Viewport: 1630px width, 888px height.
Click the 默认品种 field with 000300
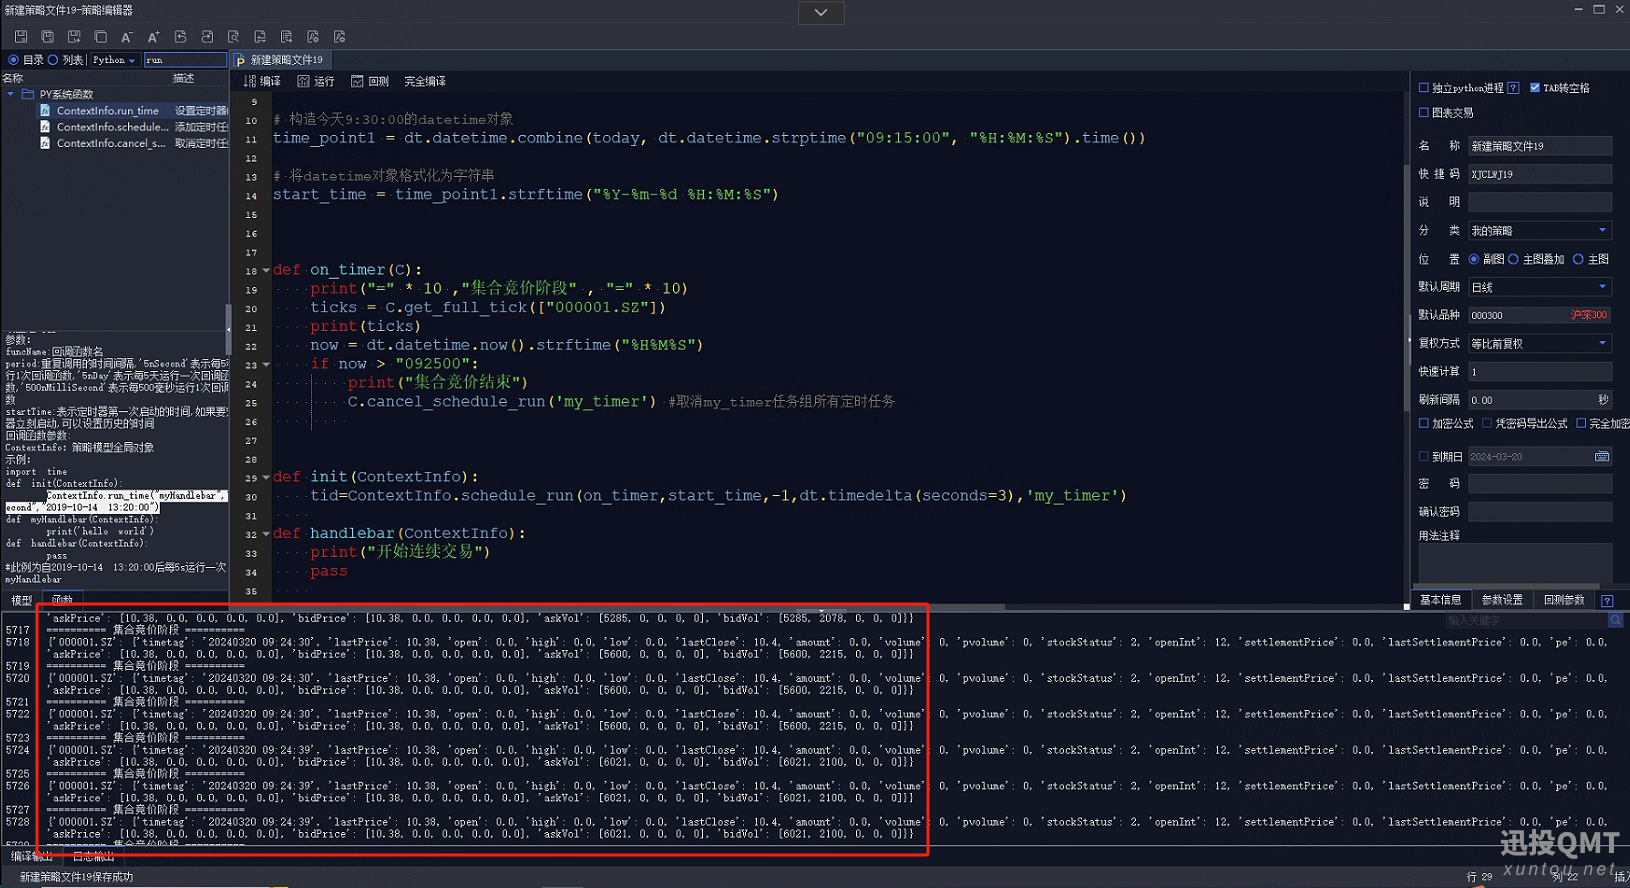[x=1540, y=315]
